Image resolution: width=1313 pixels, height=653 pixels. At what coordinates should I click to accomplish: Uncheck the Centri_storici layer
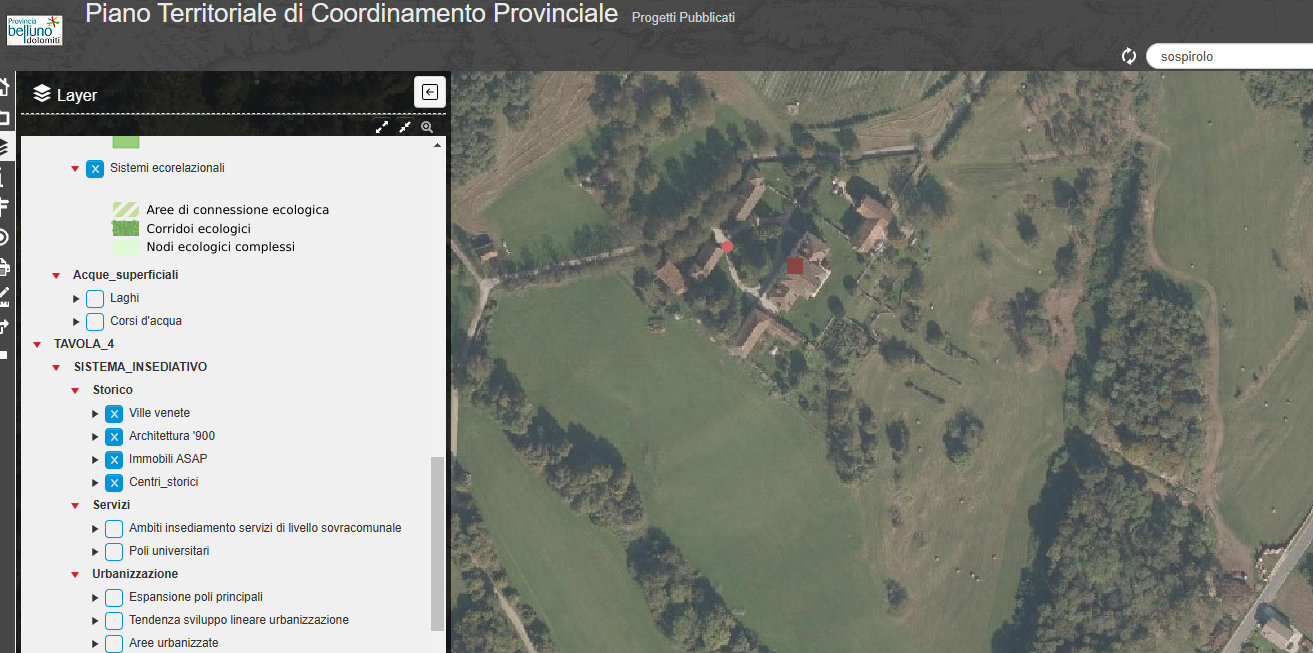coord(114,483)
